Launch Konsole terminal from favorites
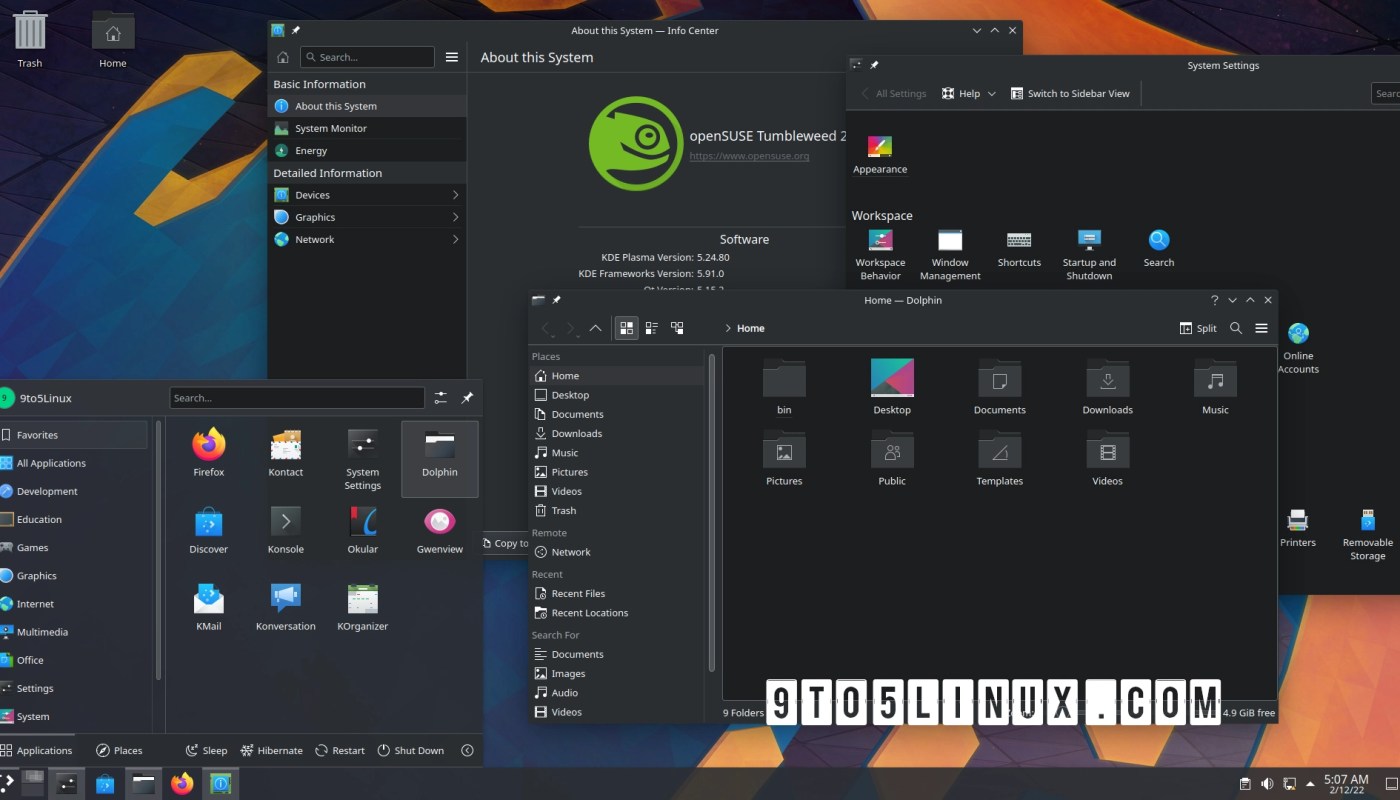This screenshot has width=1400, height=800. (x=286, y=530)
